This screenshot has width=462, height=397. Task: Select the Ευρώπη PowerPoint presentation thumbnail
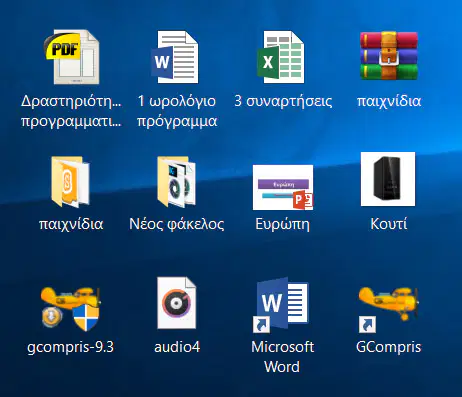pos(283,187)
